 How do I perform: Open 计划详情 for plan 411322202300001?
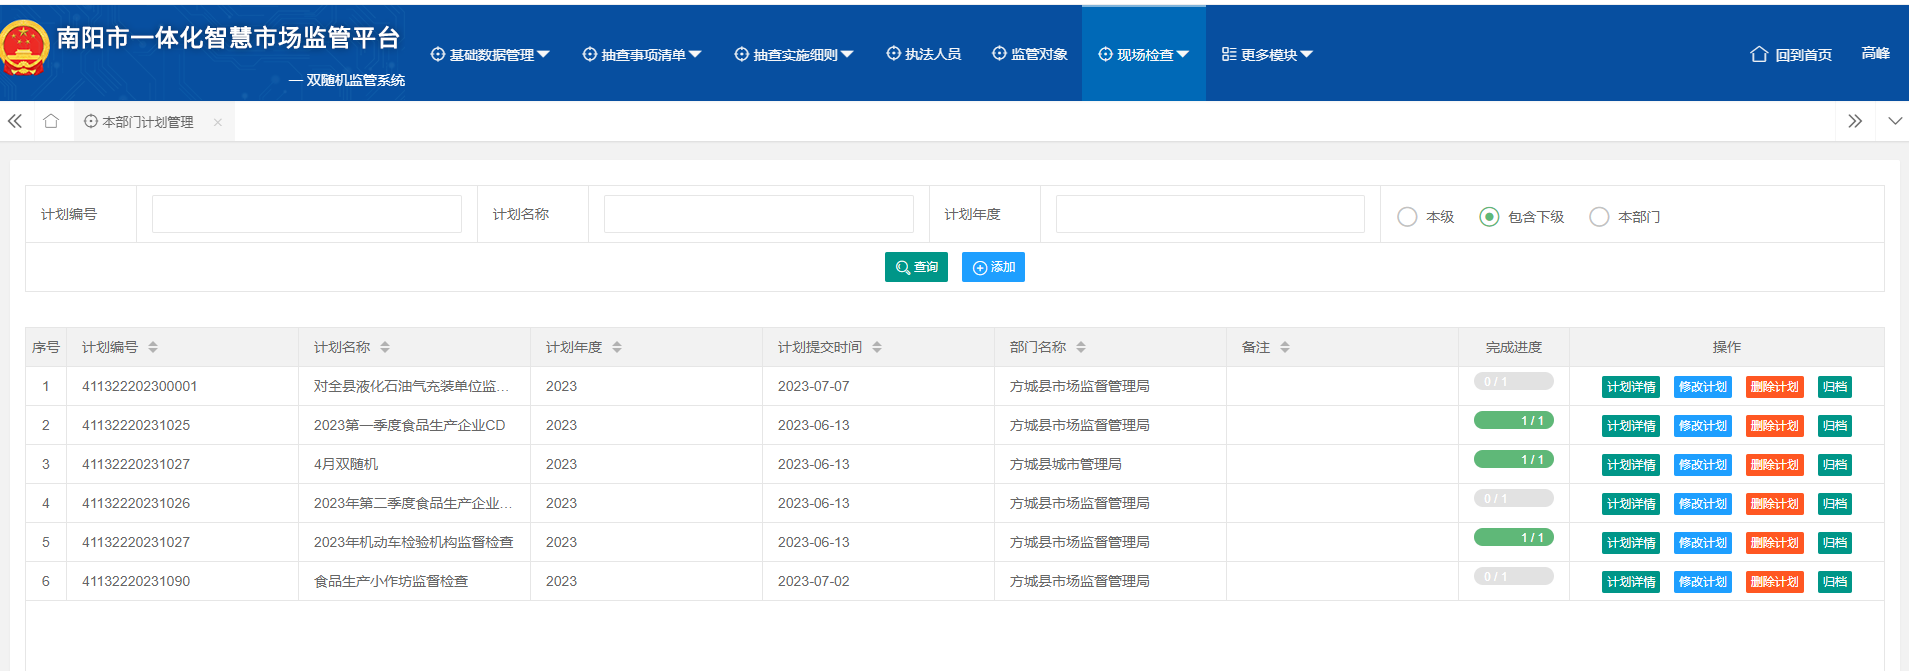click(x=1631, y=387)
